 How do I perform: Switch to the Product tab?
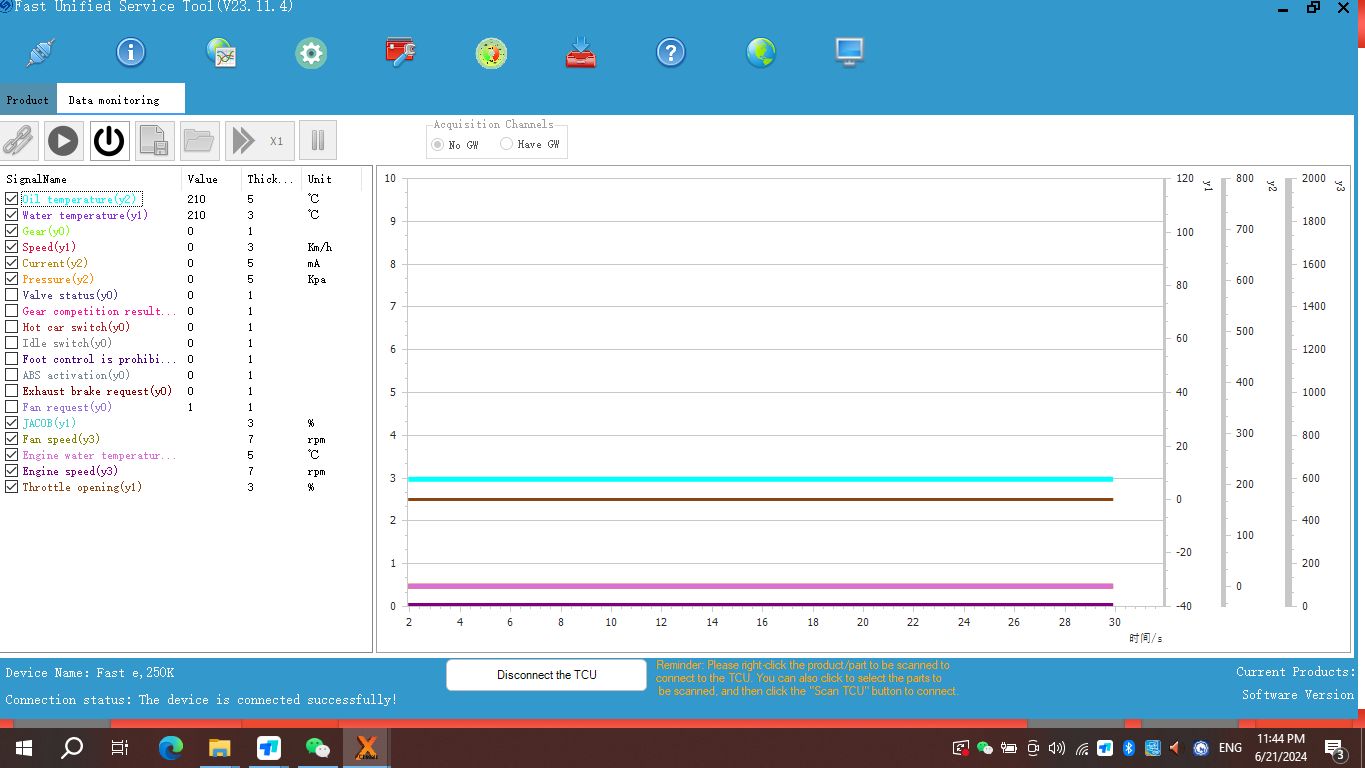(x=27, y=100)
